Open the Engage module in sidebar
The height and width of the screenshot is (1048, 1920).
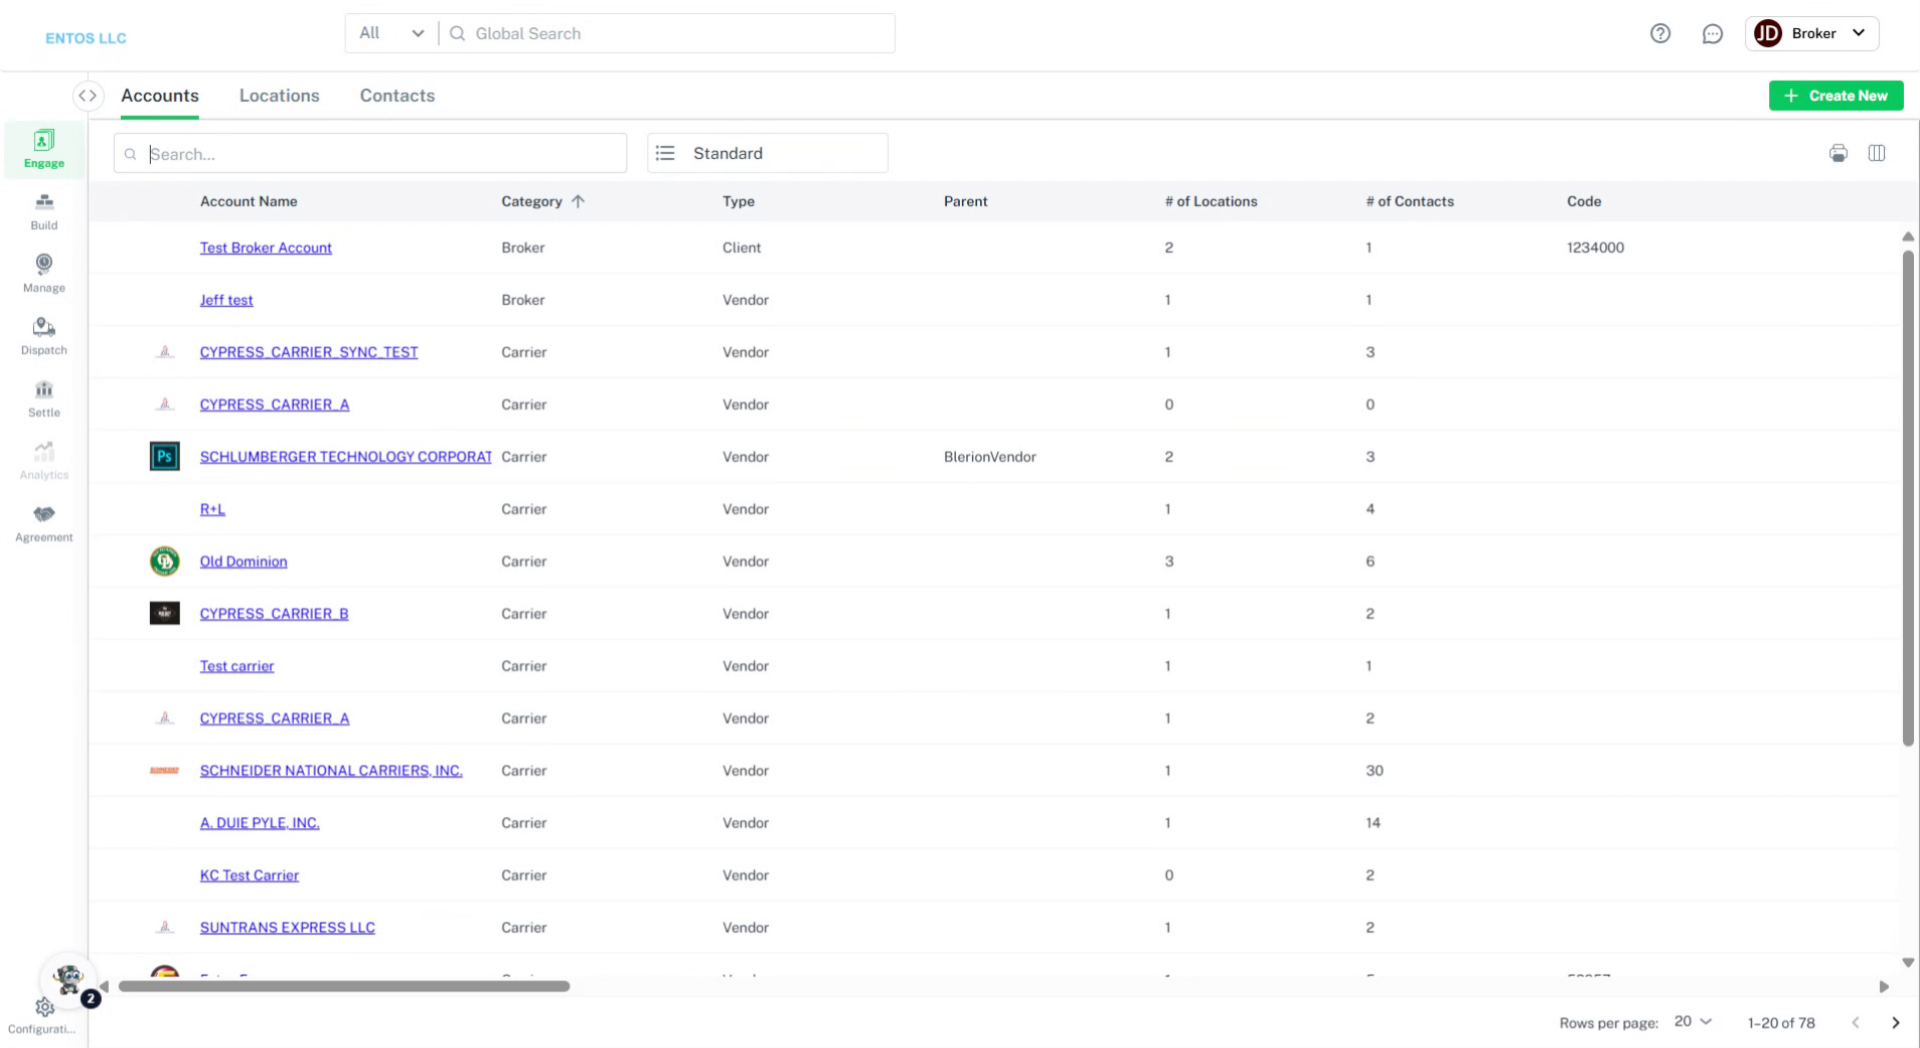click(x=44, y=148)
